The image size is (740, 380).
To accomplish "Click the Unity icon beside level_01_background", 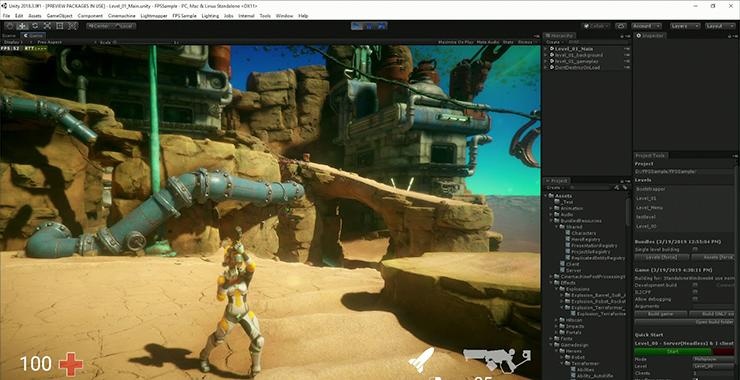I will point(552,55).
